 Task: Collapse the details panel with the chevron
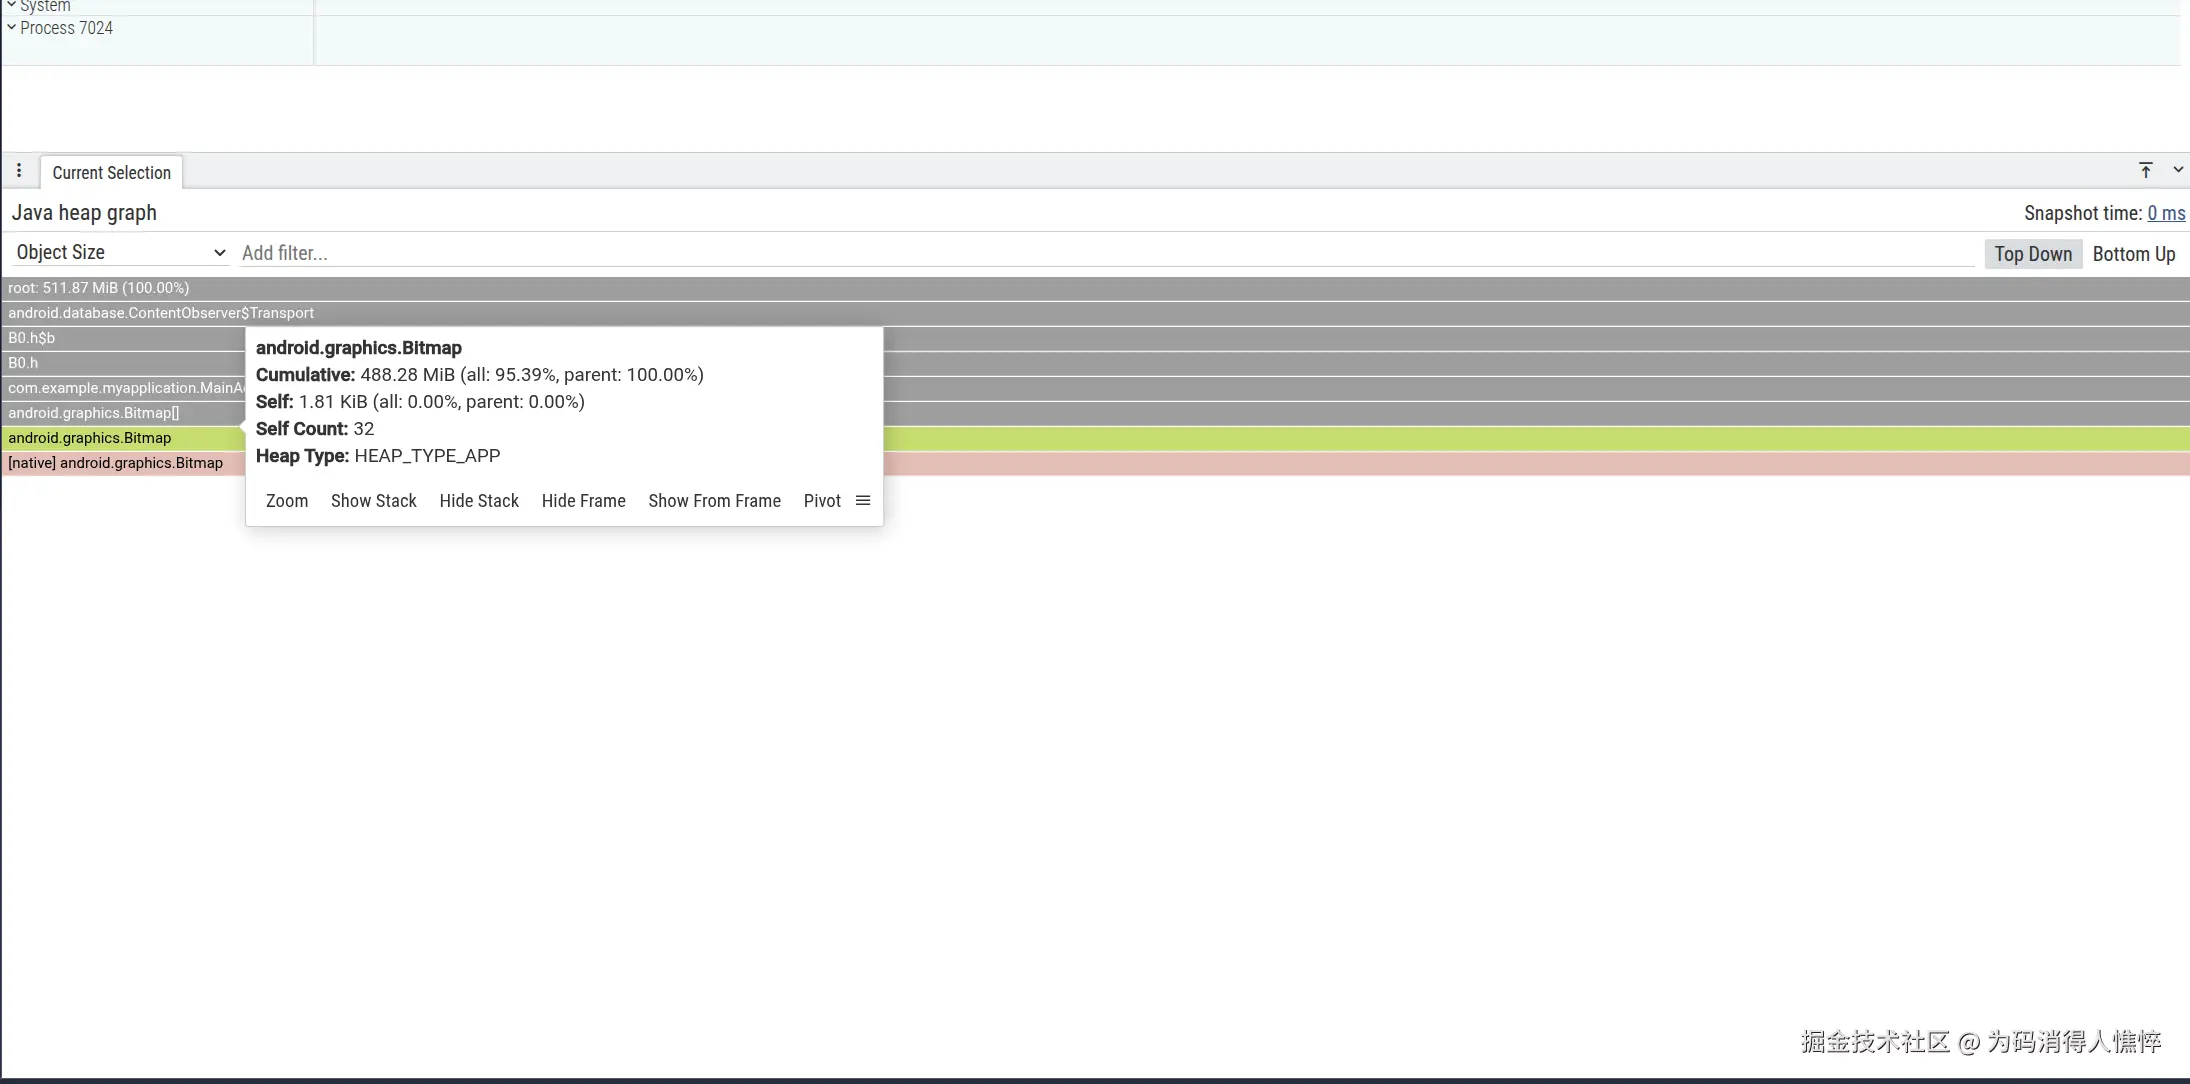[2177, 170]
